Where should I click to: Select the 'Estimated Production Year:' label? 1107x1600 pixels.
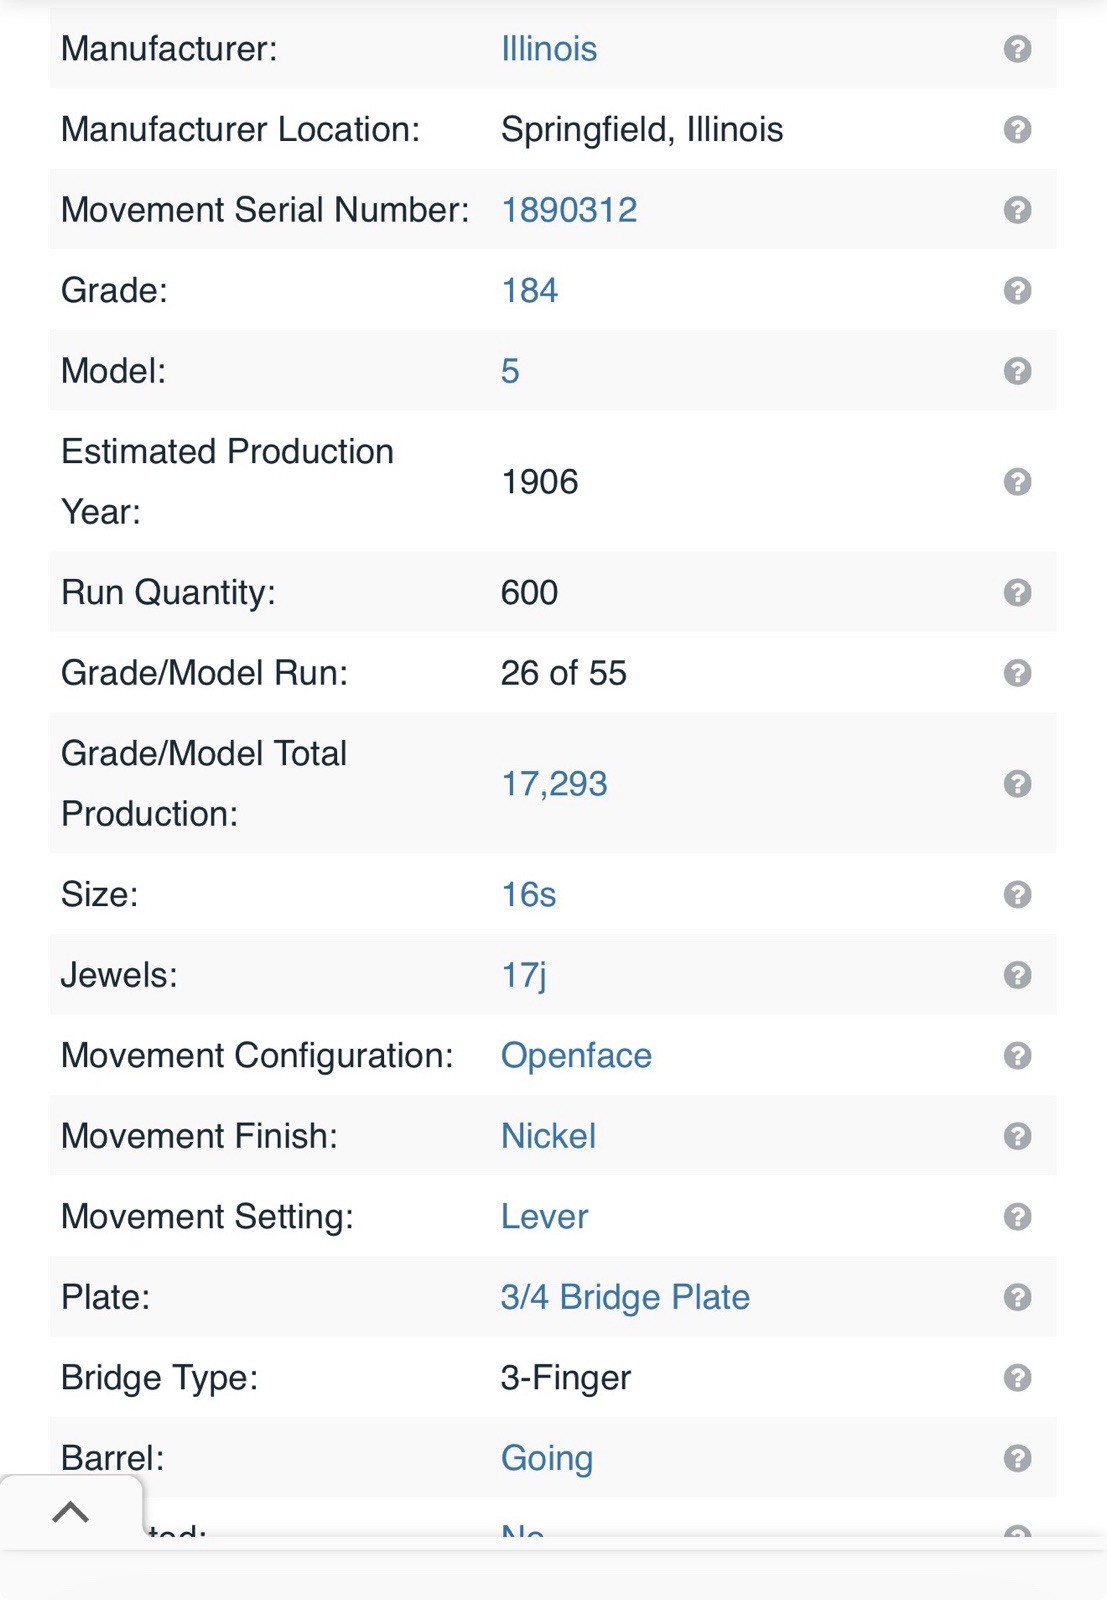[228, 482]
